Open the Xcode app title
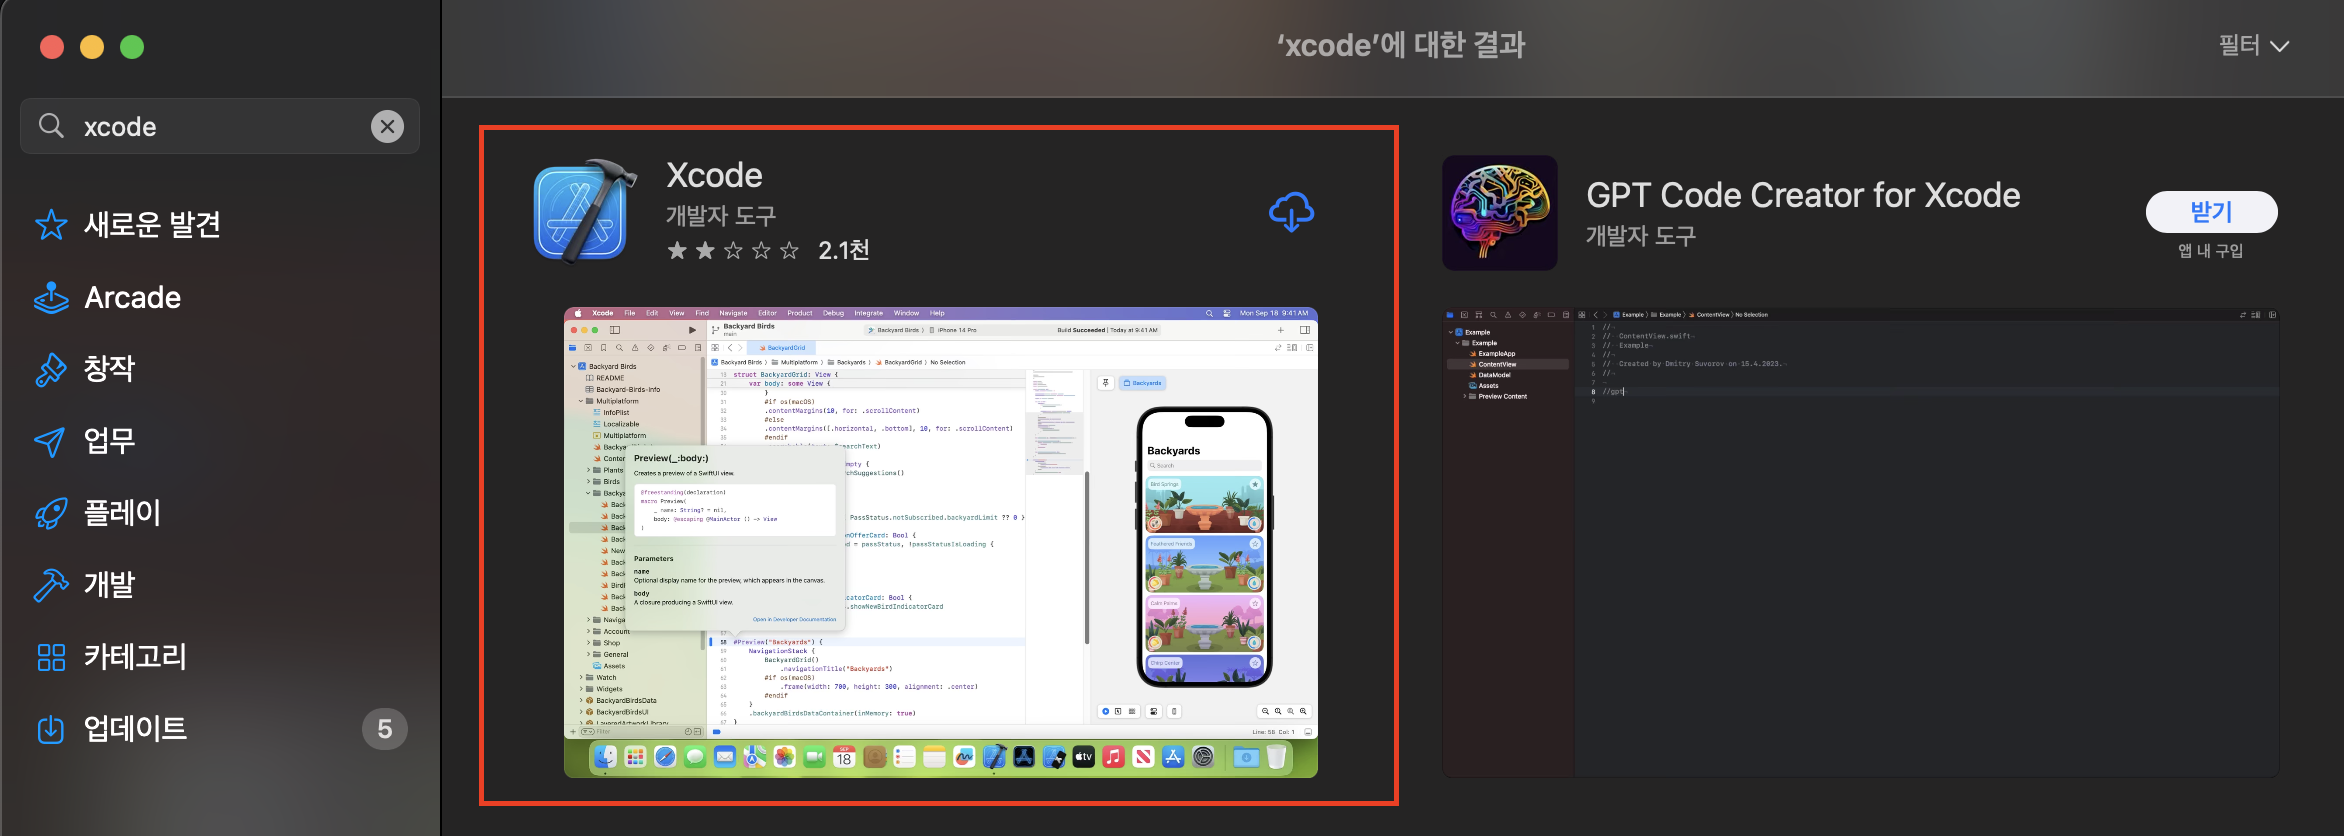 coord(714,175)
